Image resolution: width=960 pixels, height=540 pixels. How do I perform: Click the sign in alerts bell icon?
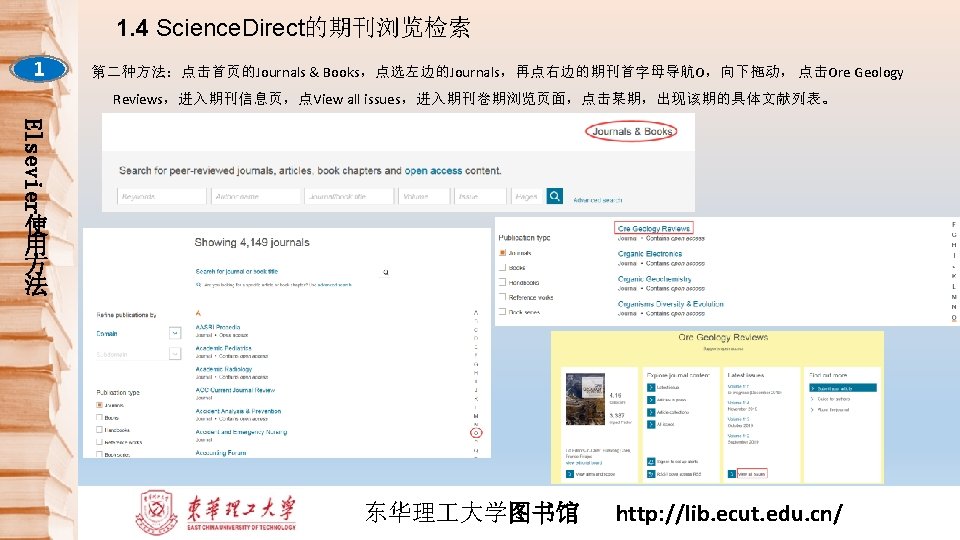651,462
